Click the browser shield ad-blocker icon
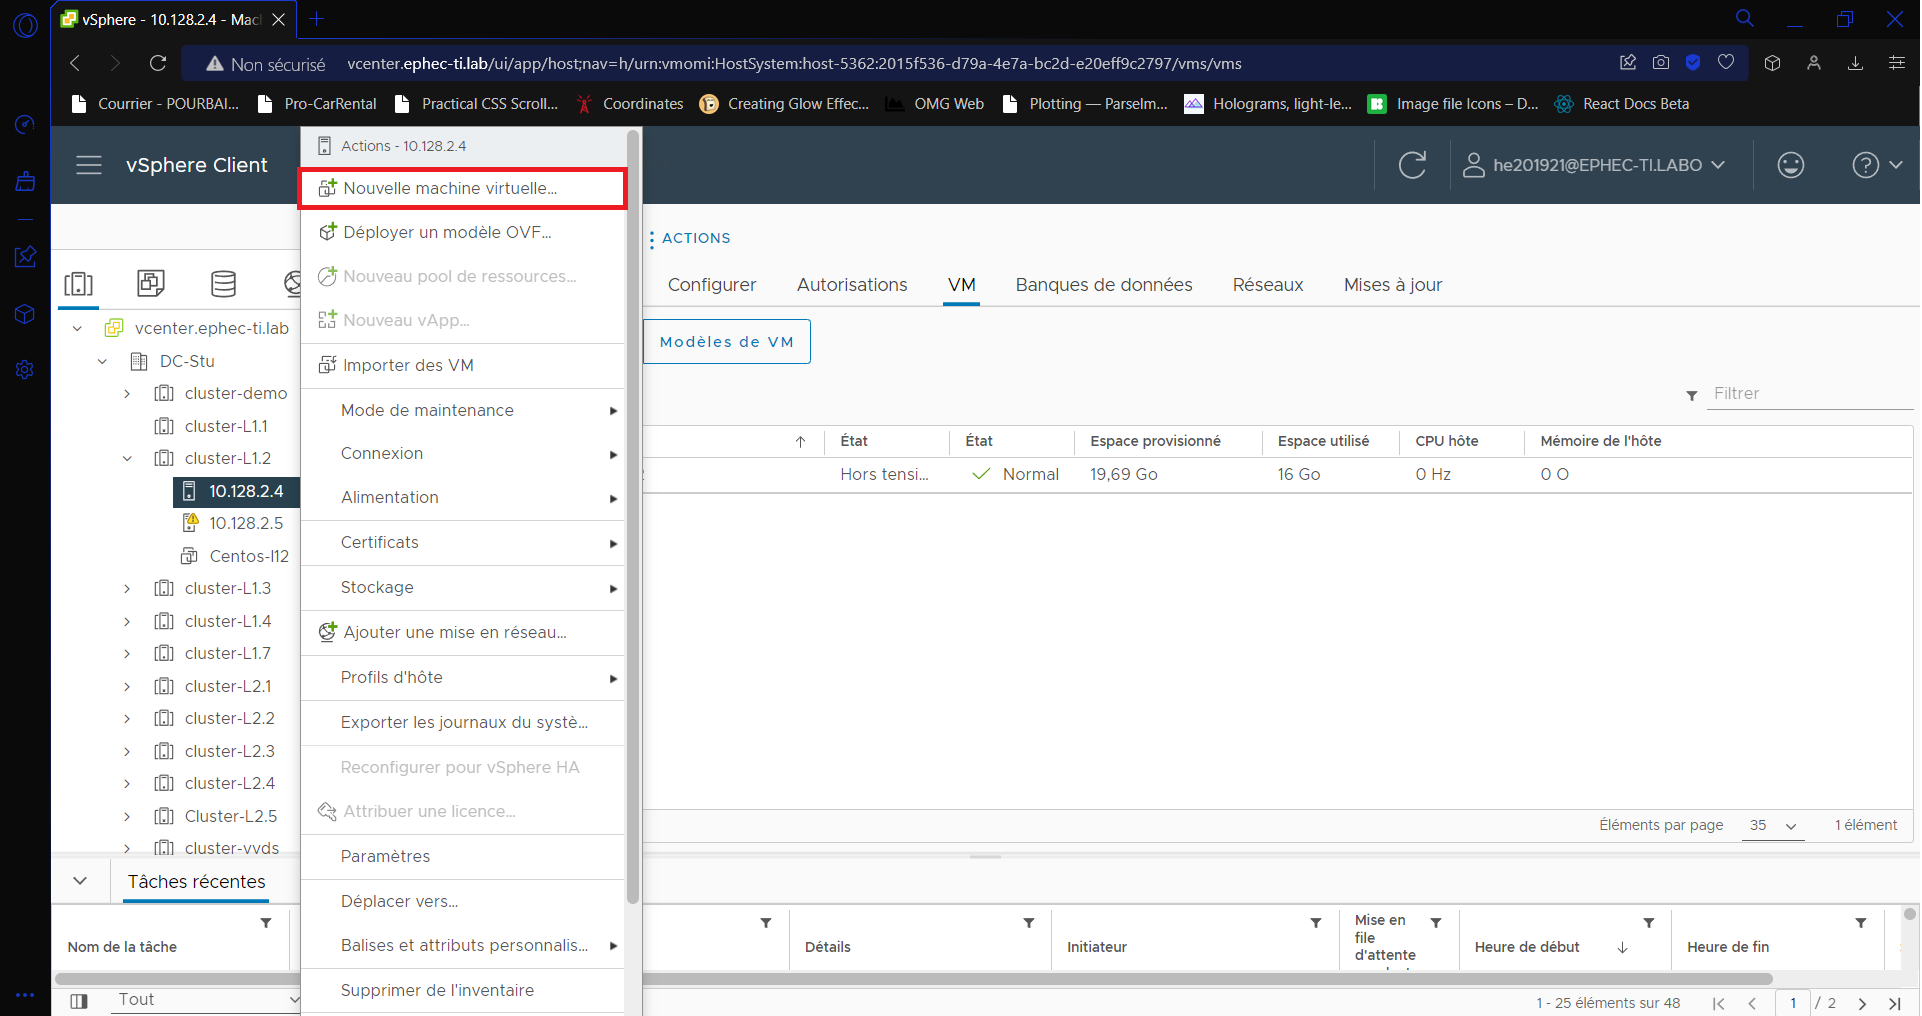Screen dimensions: 1922x1016 (1693, 62)
